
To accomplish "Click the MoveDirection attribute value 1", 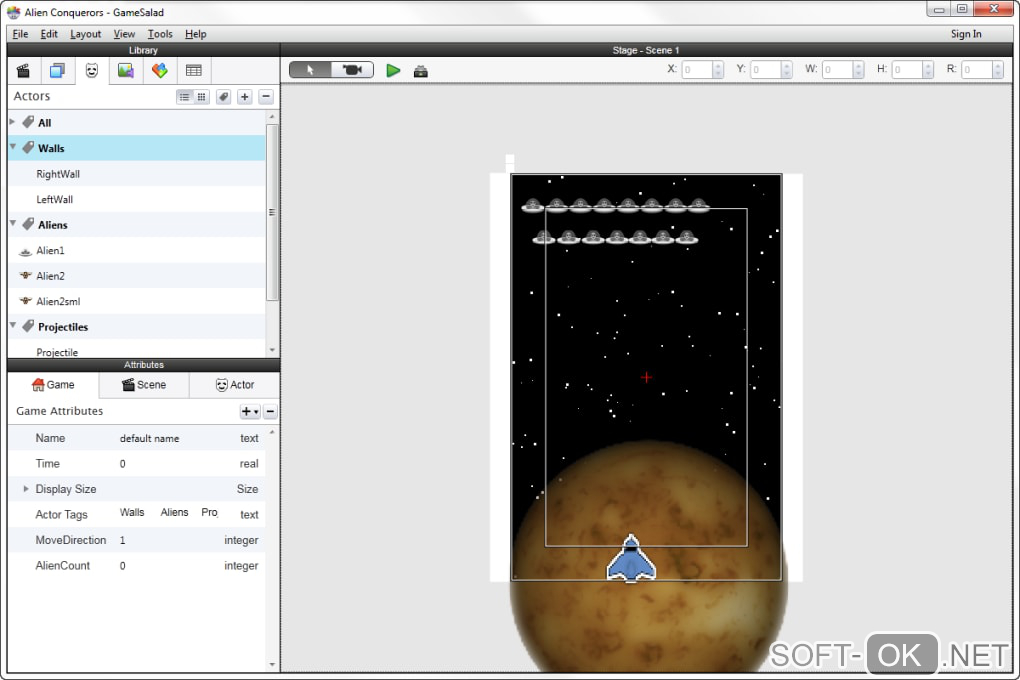I will click(x=122, y=540).
